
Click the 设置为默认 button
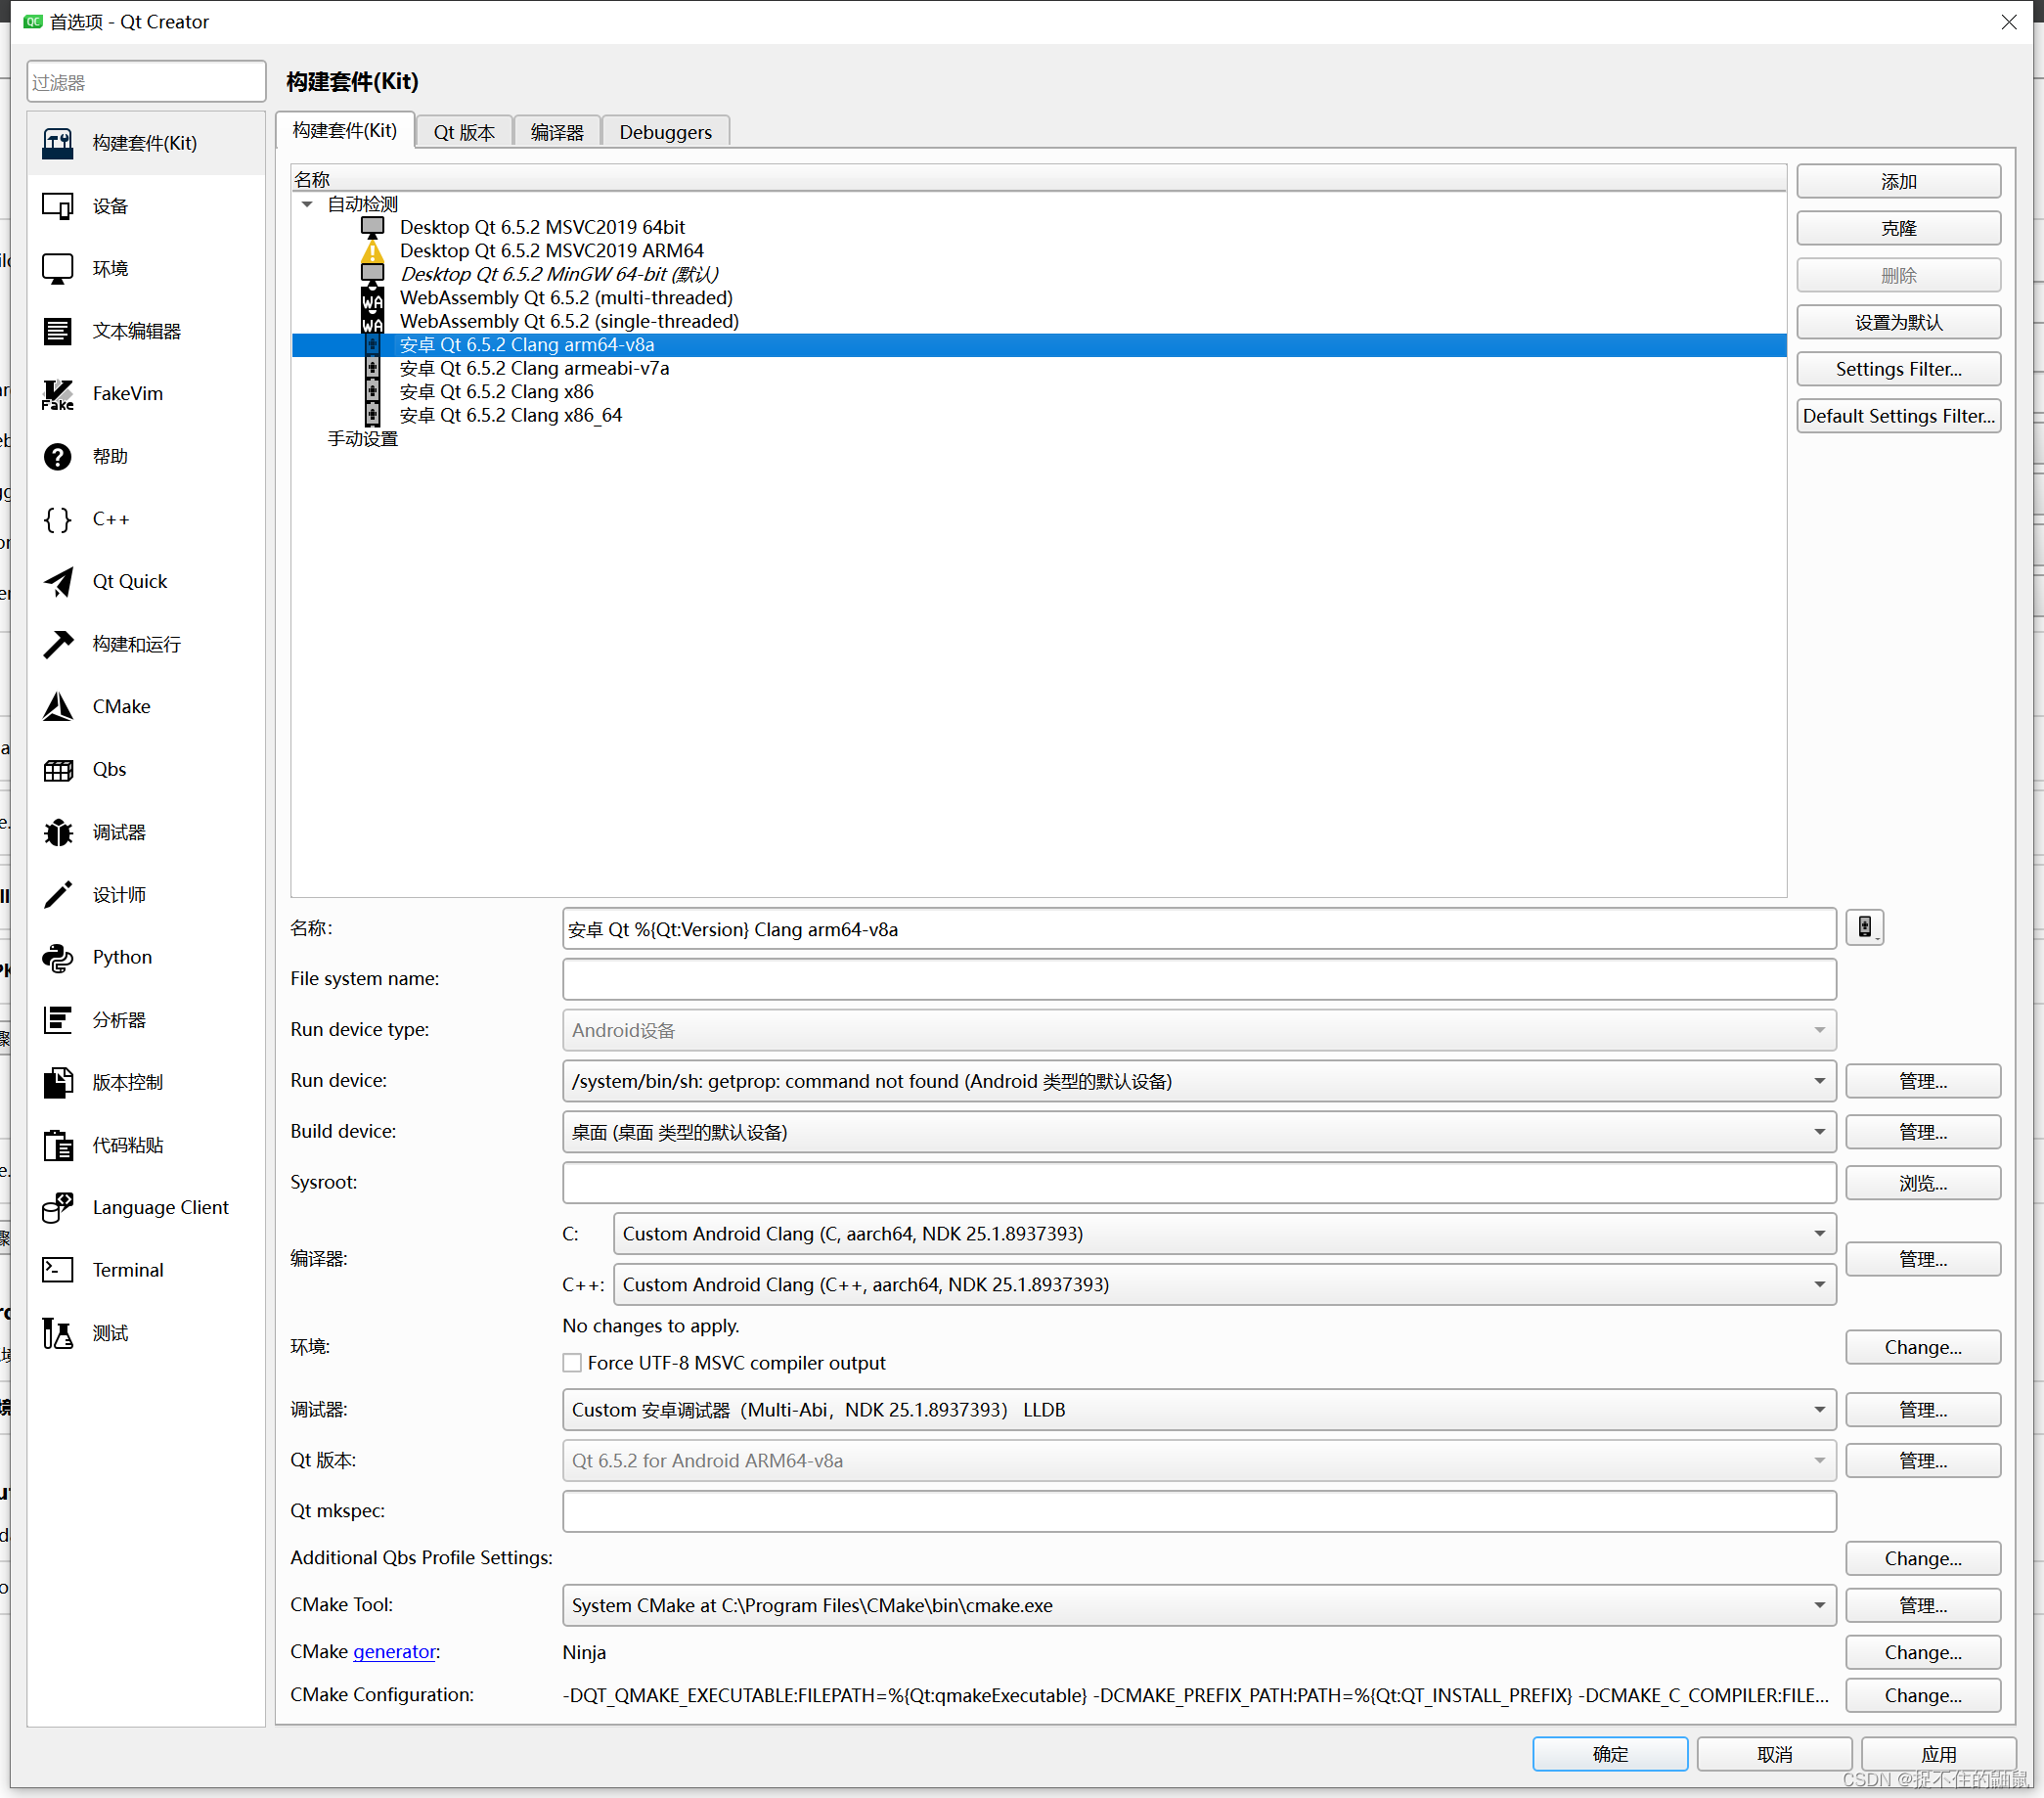point(1897,322)
